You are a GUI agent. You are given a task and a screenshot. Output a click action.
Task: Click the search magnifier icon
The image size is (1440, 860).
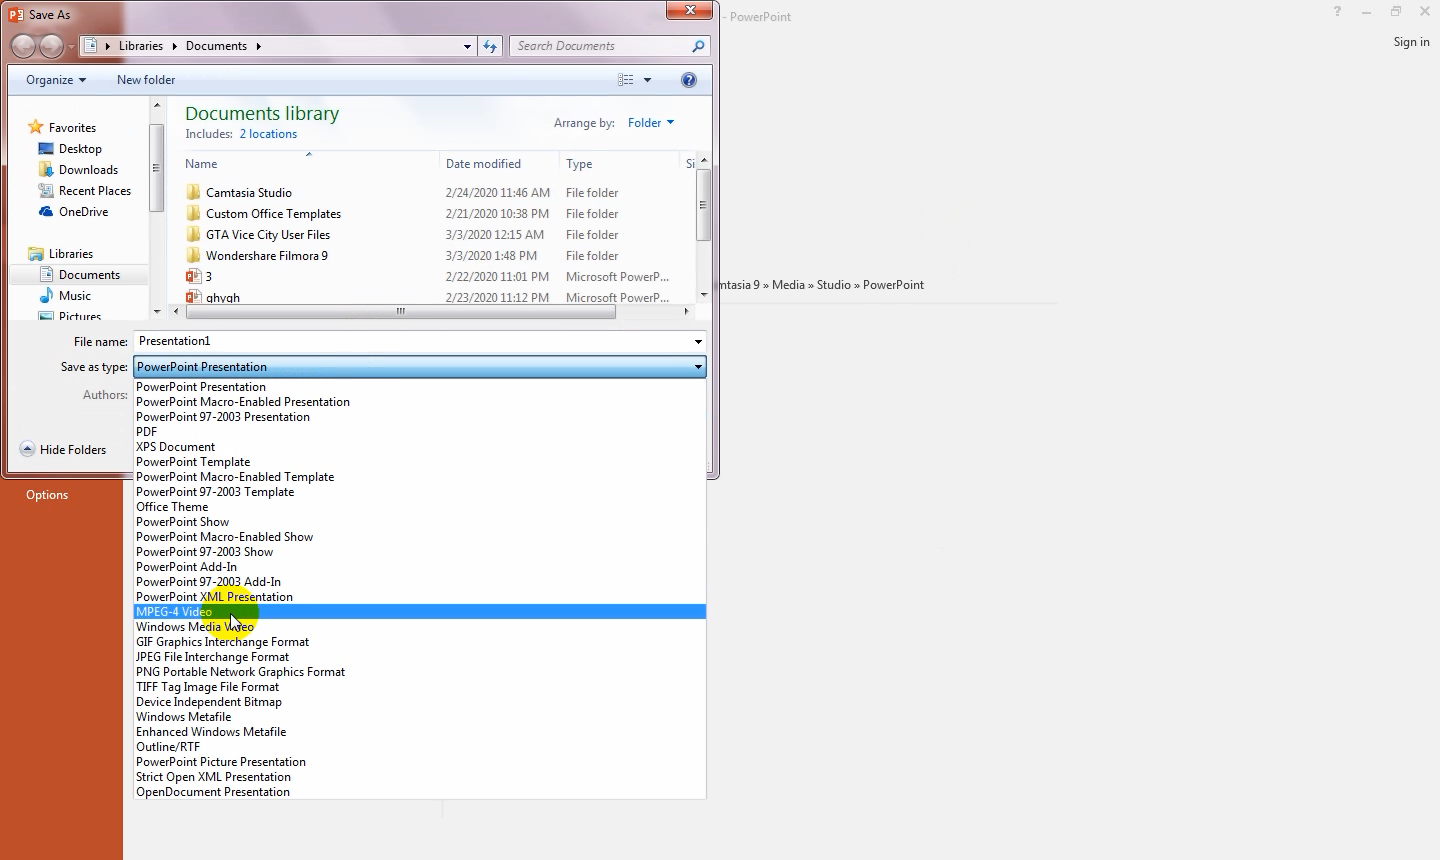(698, 46)
